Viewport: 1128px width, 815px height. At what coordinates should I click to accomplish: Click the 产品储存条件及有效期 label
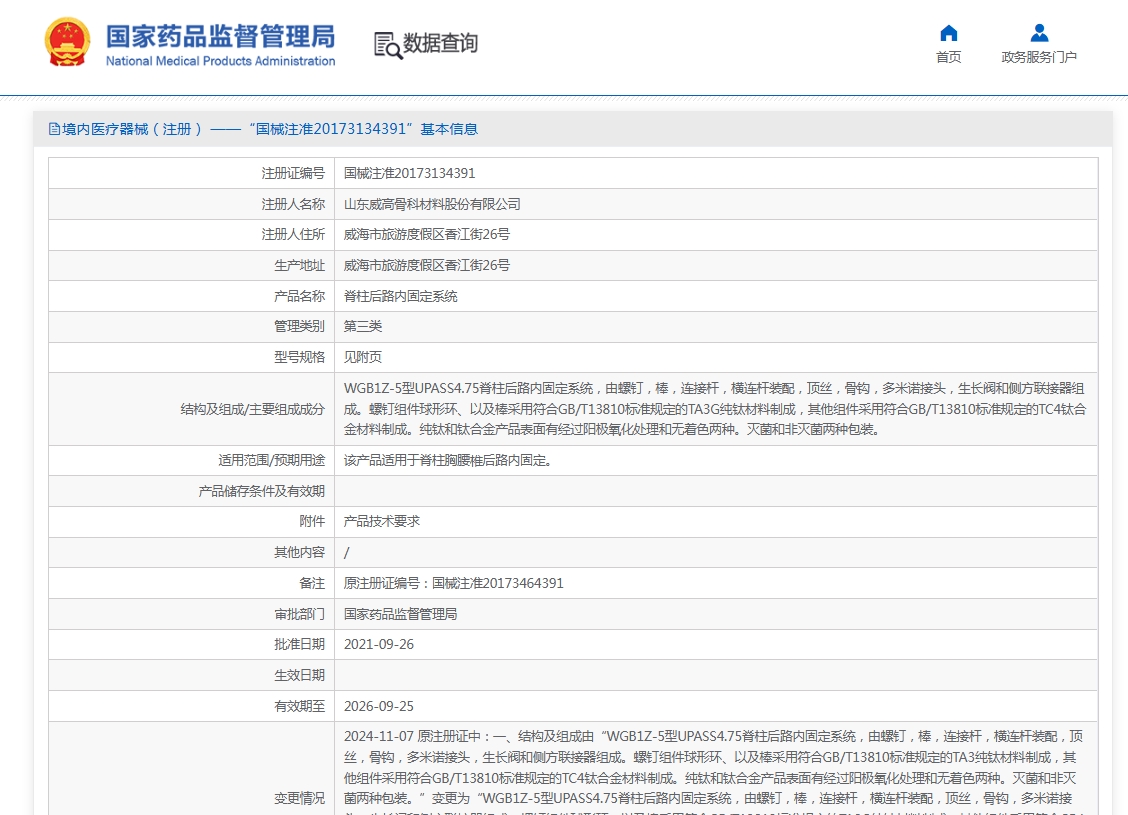point(261,491)
